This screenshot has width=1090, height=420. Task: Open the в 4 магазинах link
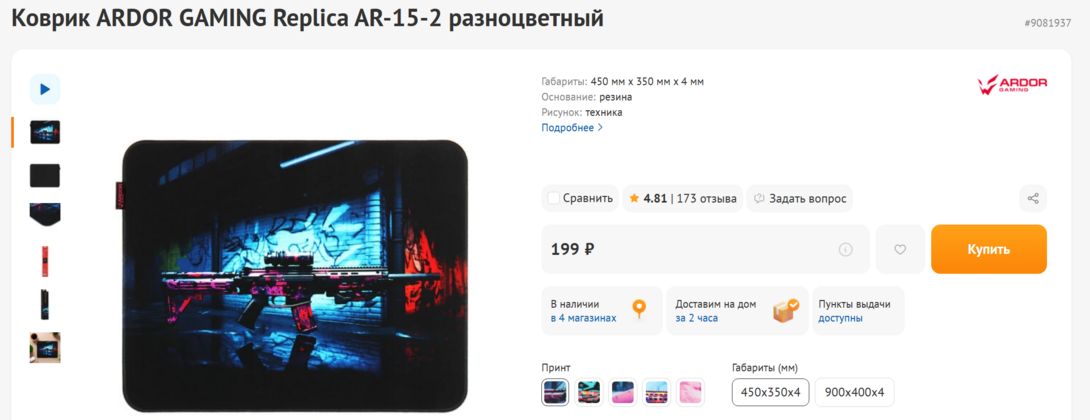click(x=583, y=318)
